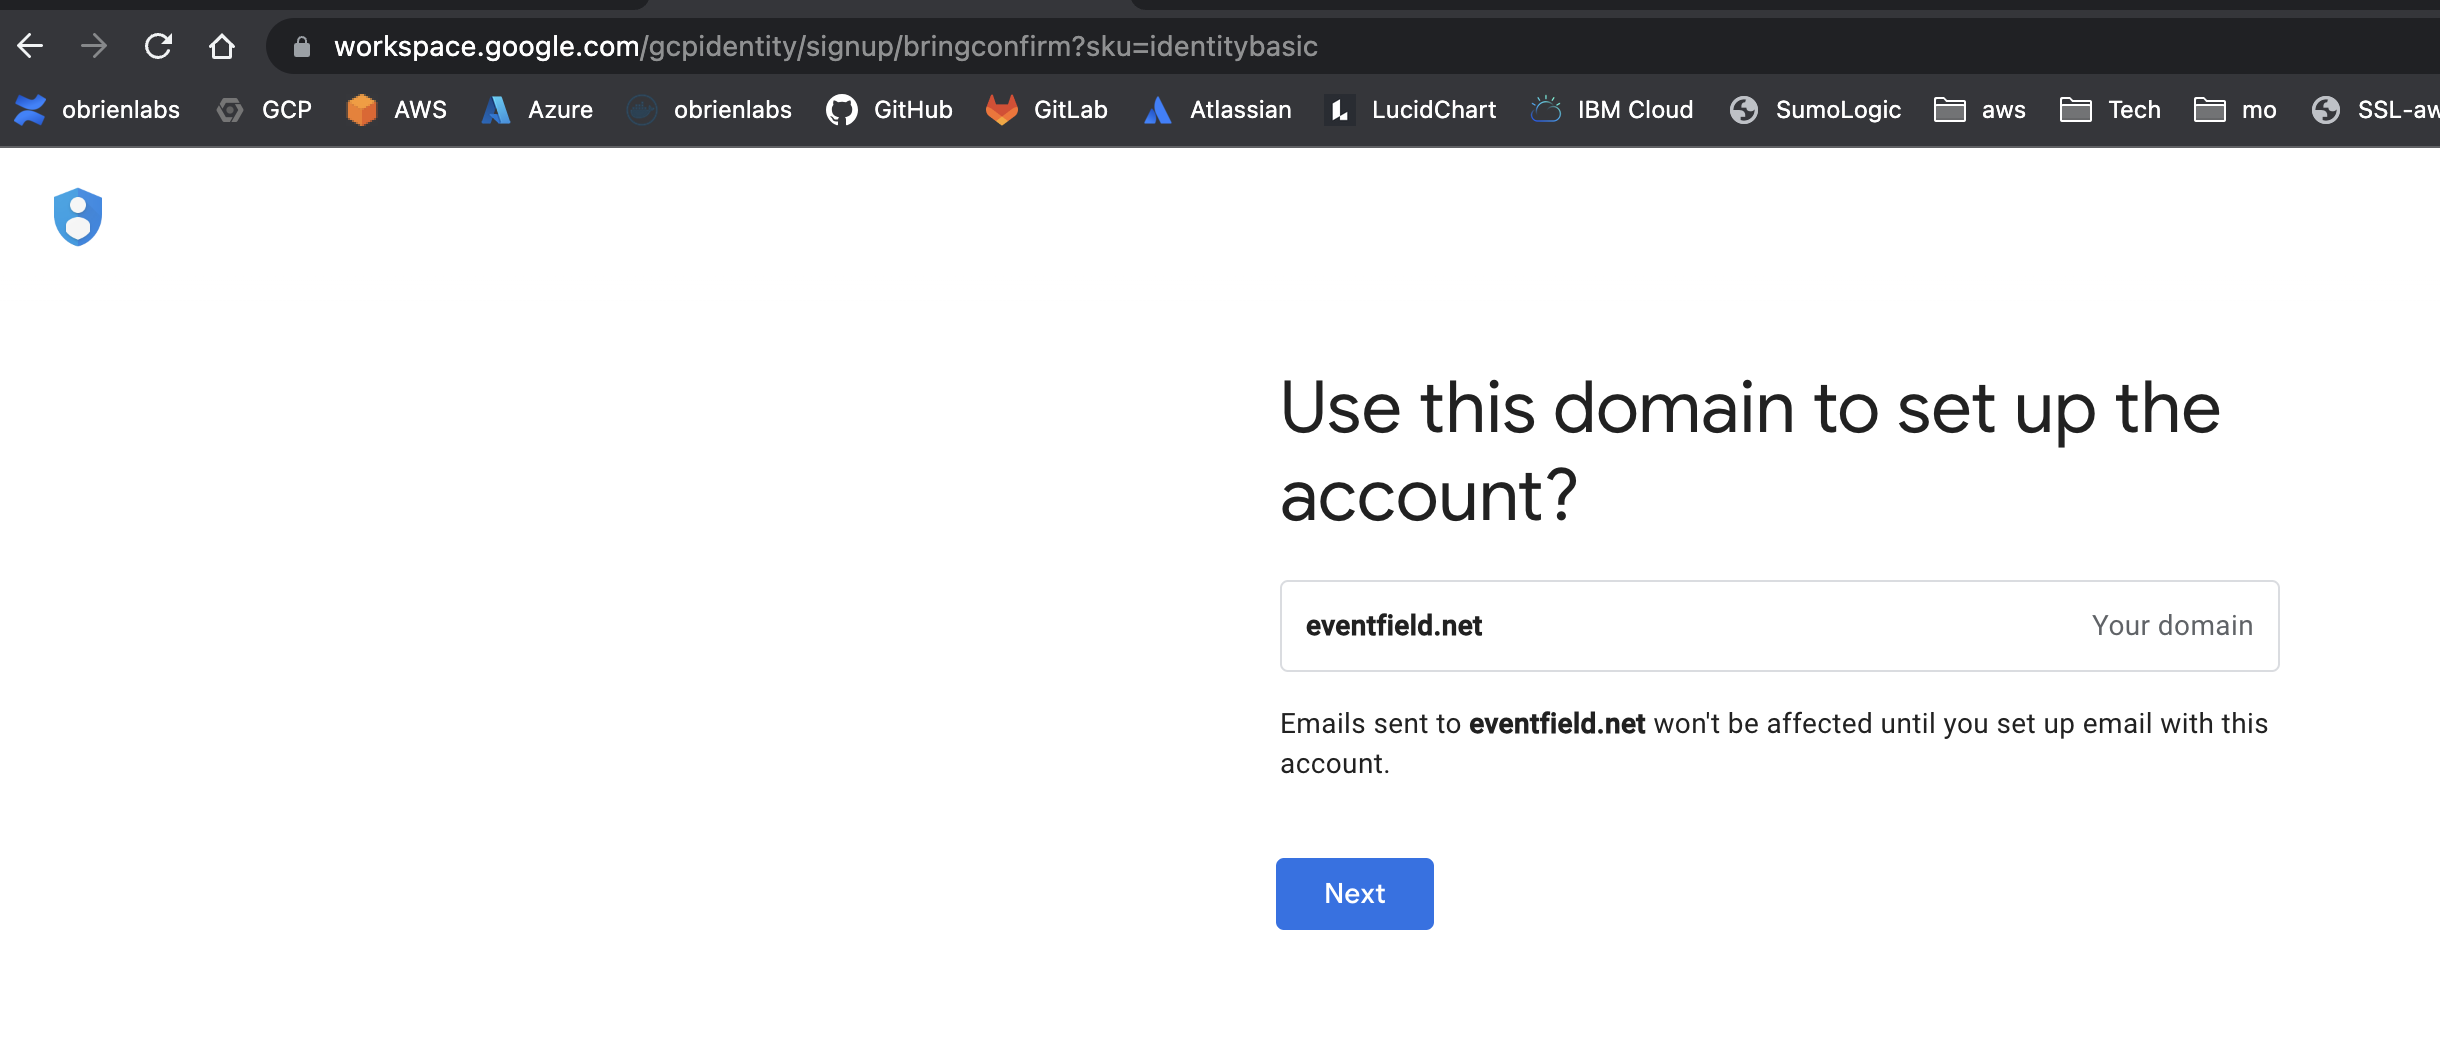Screen dimensions: 2440x1054
Task: Open the AWS bookmark
Action: pos(395,110)
